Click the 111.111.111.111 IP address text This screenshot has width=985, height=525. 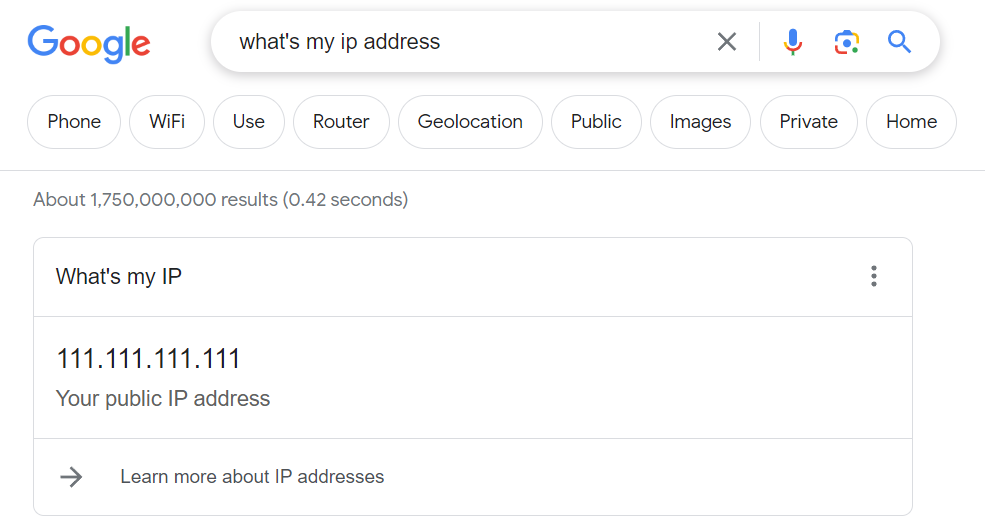click(148, 359)
